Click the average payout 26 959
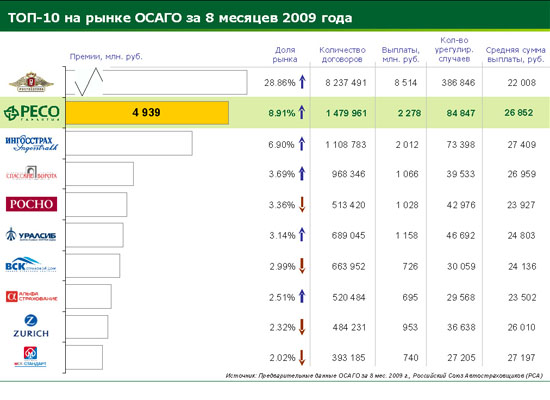The image size is (550, 400). pyautogui.click(x=522, y=174)
